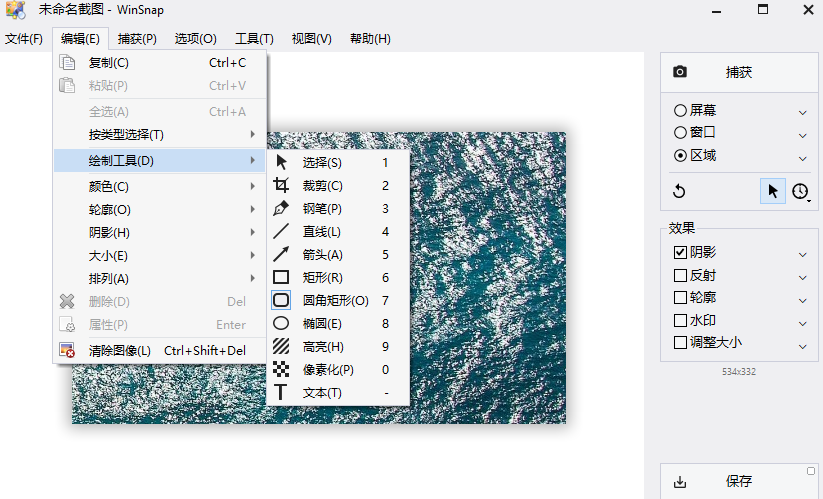
Task: Enable the 轮廓 effect checkbox
Action: tap(680, 298)
